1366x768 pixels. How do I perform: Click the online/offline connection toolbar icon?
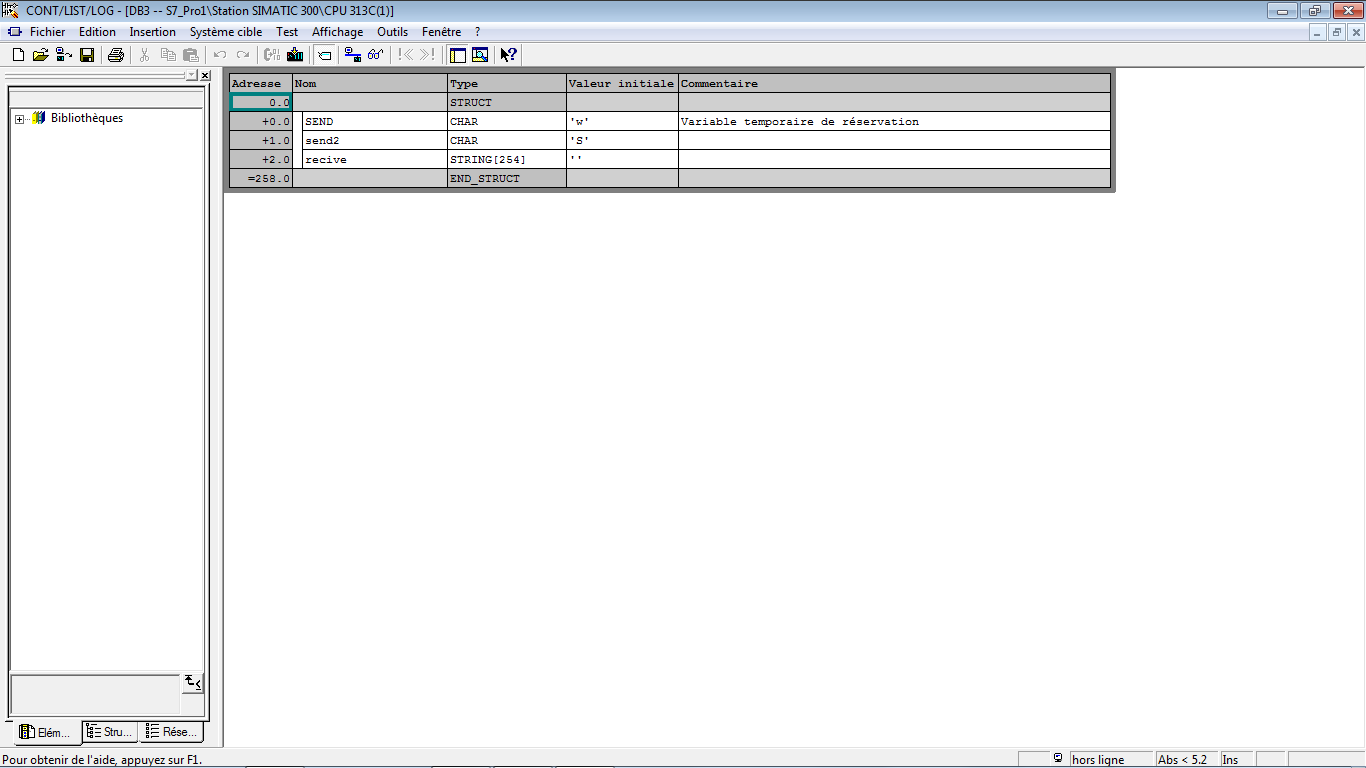tap(353, 55)
